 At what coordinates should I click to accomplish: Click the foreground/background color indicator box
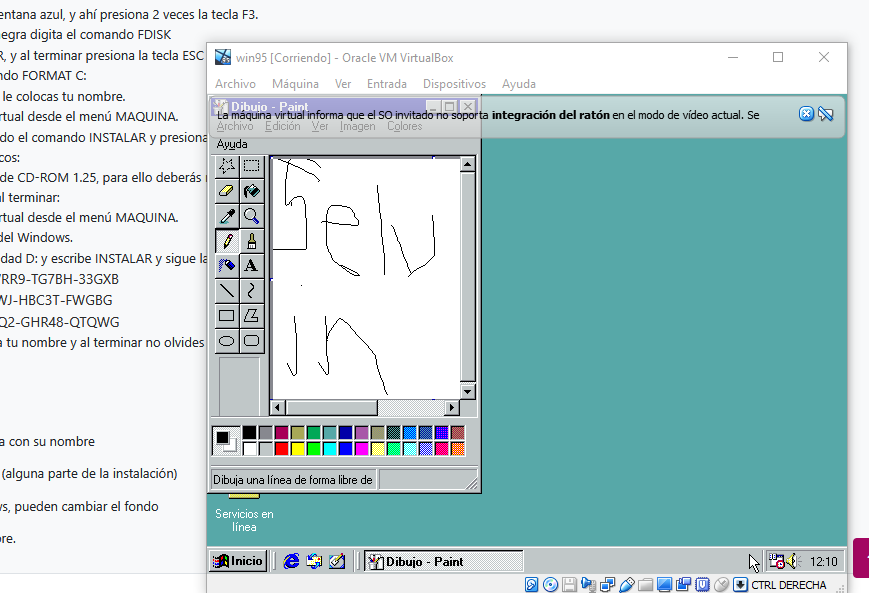(x=226, y=441)
